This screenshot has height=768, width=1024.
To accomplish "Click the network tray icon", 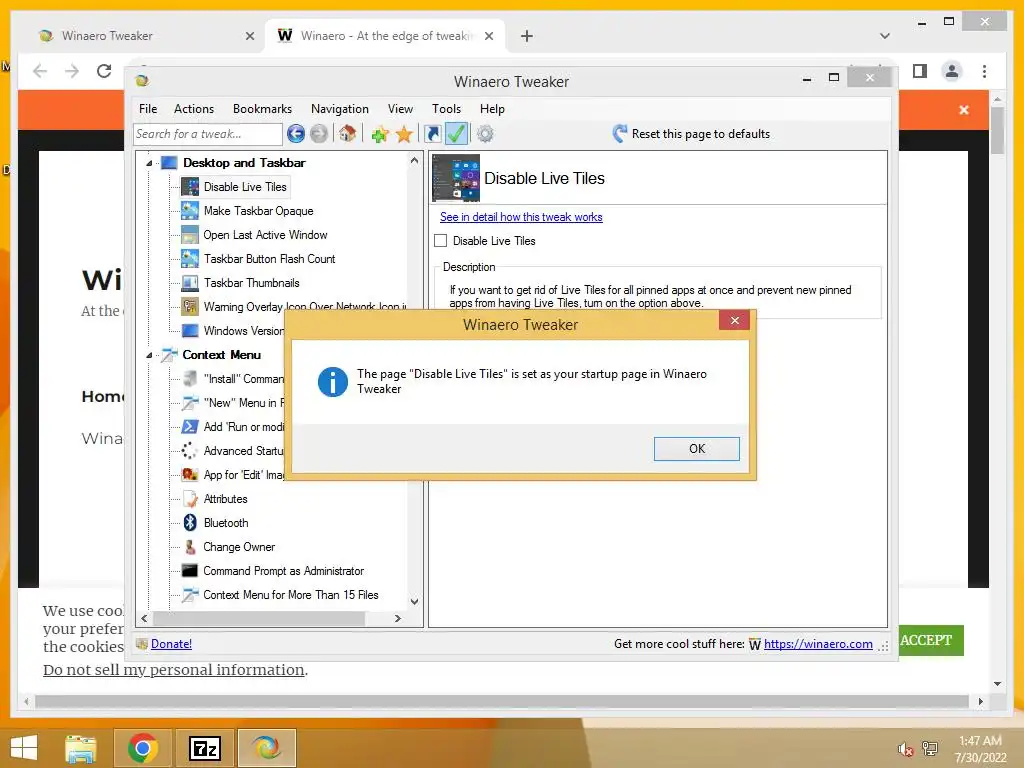I will (x=930, y=749).
